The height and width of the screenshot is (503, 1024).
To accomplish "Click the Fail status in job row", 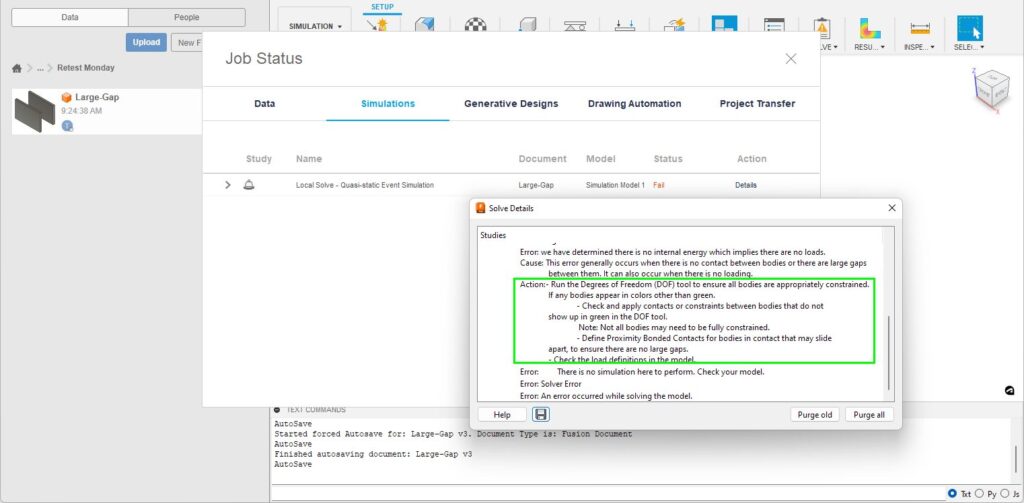I will (x=658, y=186).
